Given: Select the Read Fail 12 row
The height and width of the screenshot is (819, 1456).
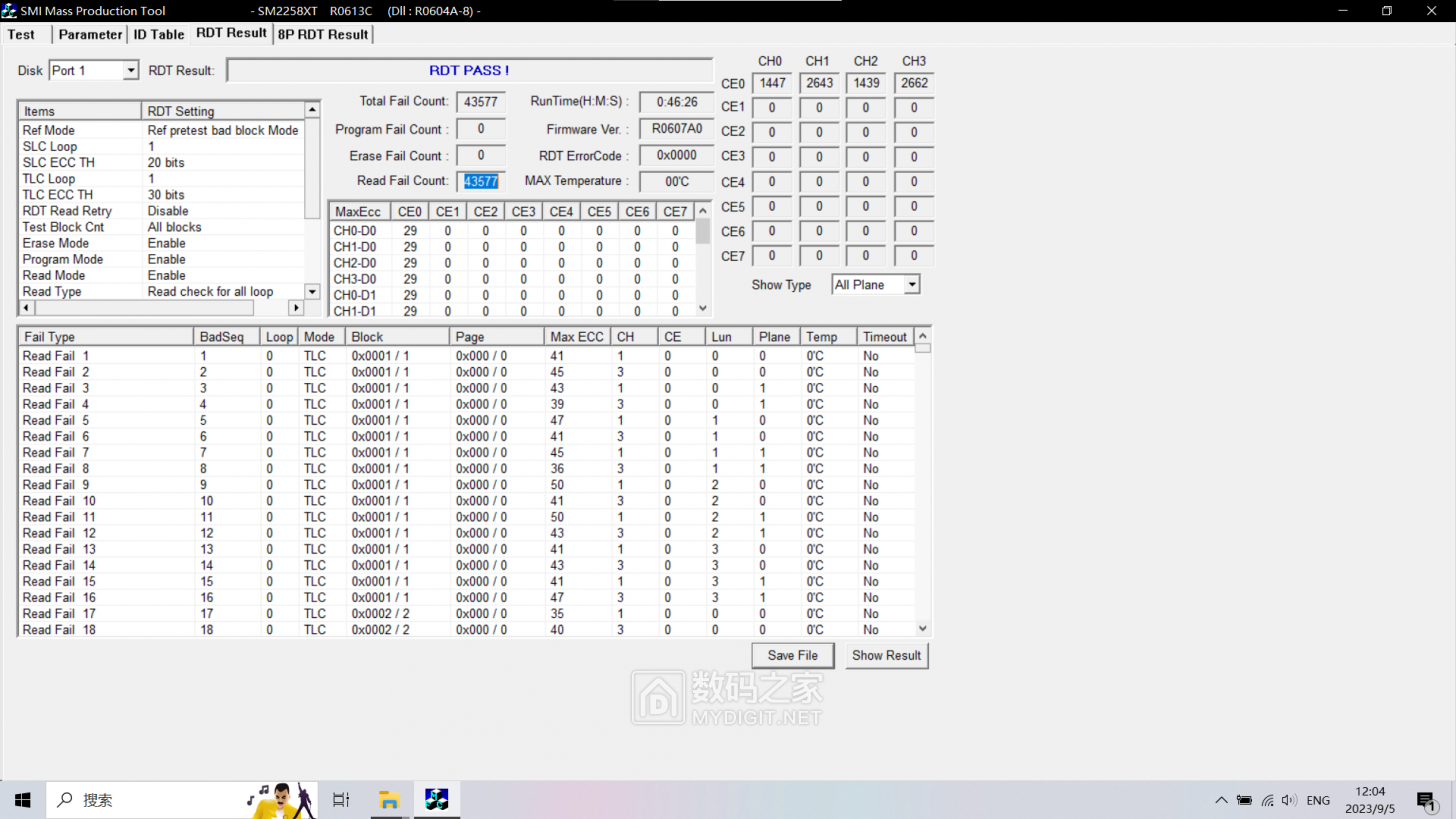Looking at the screenshot, I should tap(466, 533).
